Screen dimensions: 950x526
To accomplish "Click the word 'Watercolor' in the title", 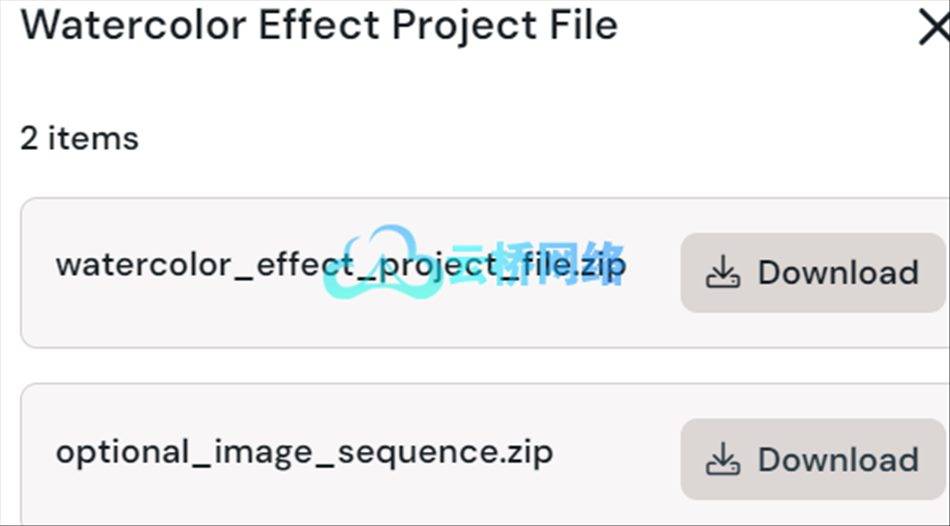I will (134, 24).
